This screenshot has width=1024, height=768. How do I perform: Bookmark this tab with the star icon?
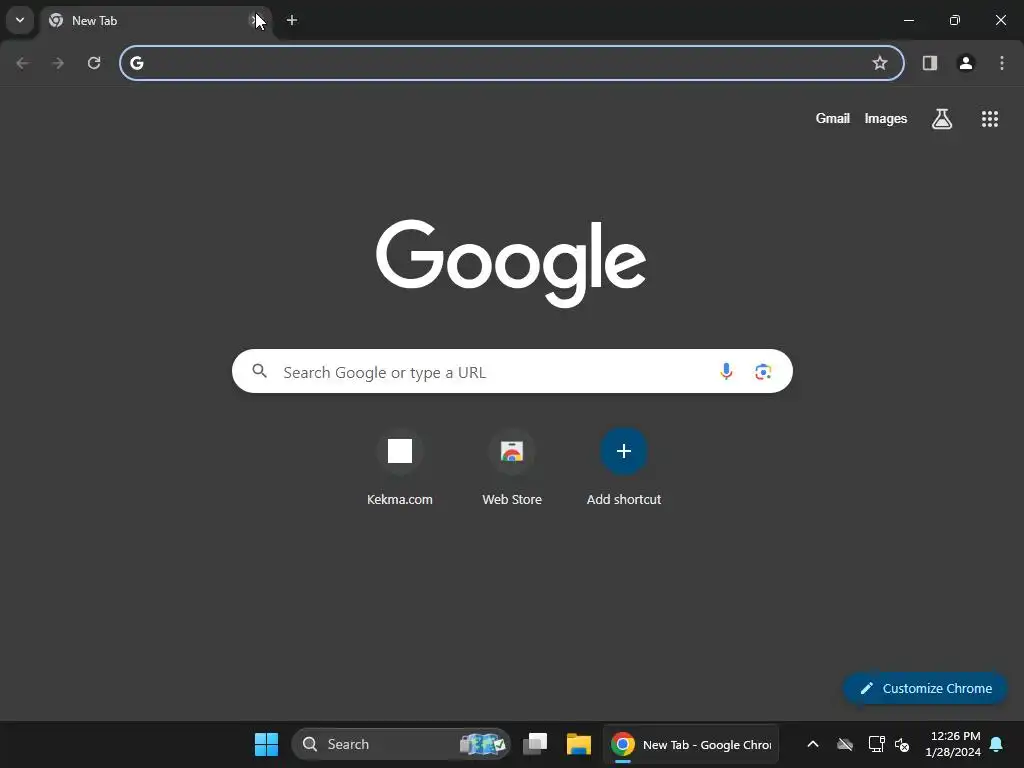(880, 63)
